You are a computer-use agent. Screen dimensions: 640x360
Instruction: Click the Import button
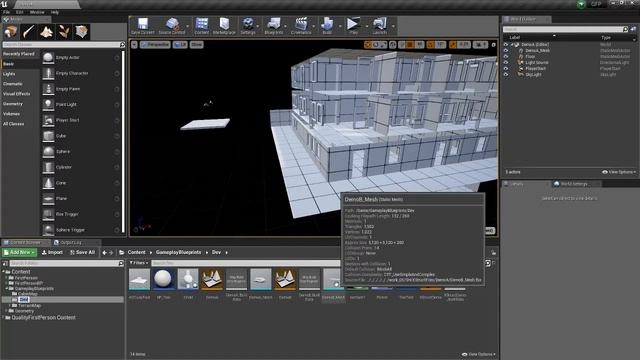coord(52,253)
